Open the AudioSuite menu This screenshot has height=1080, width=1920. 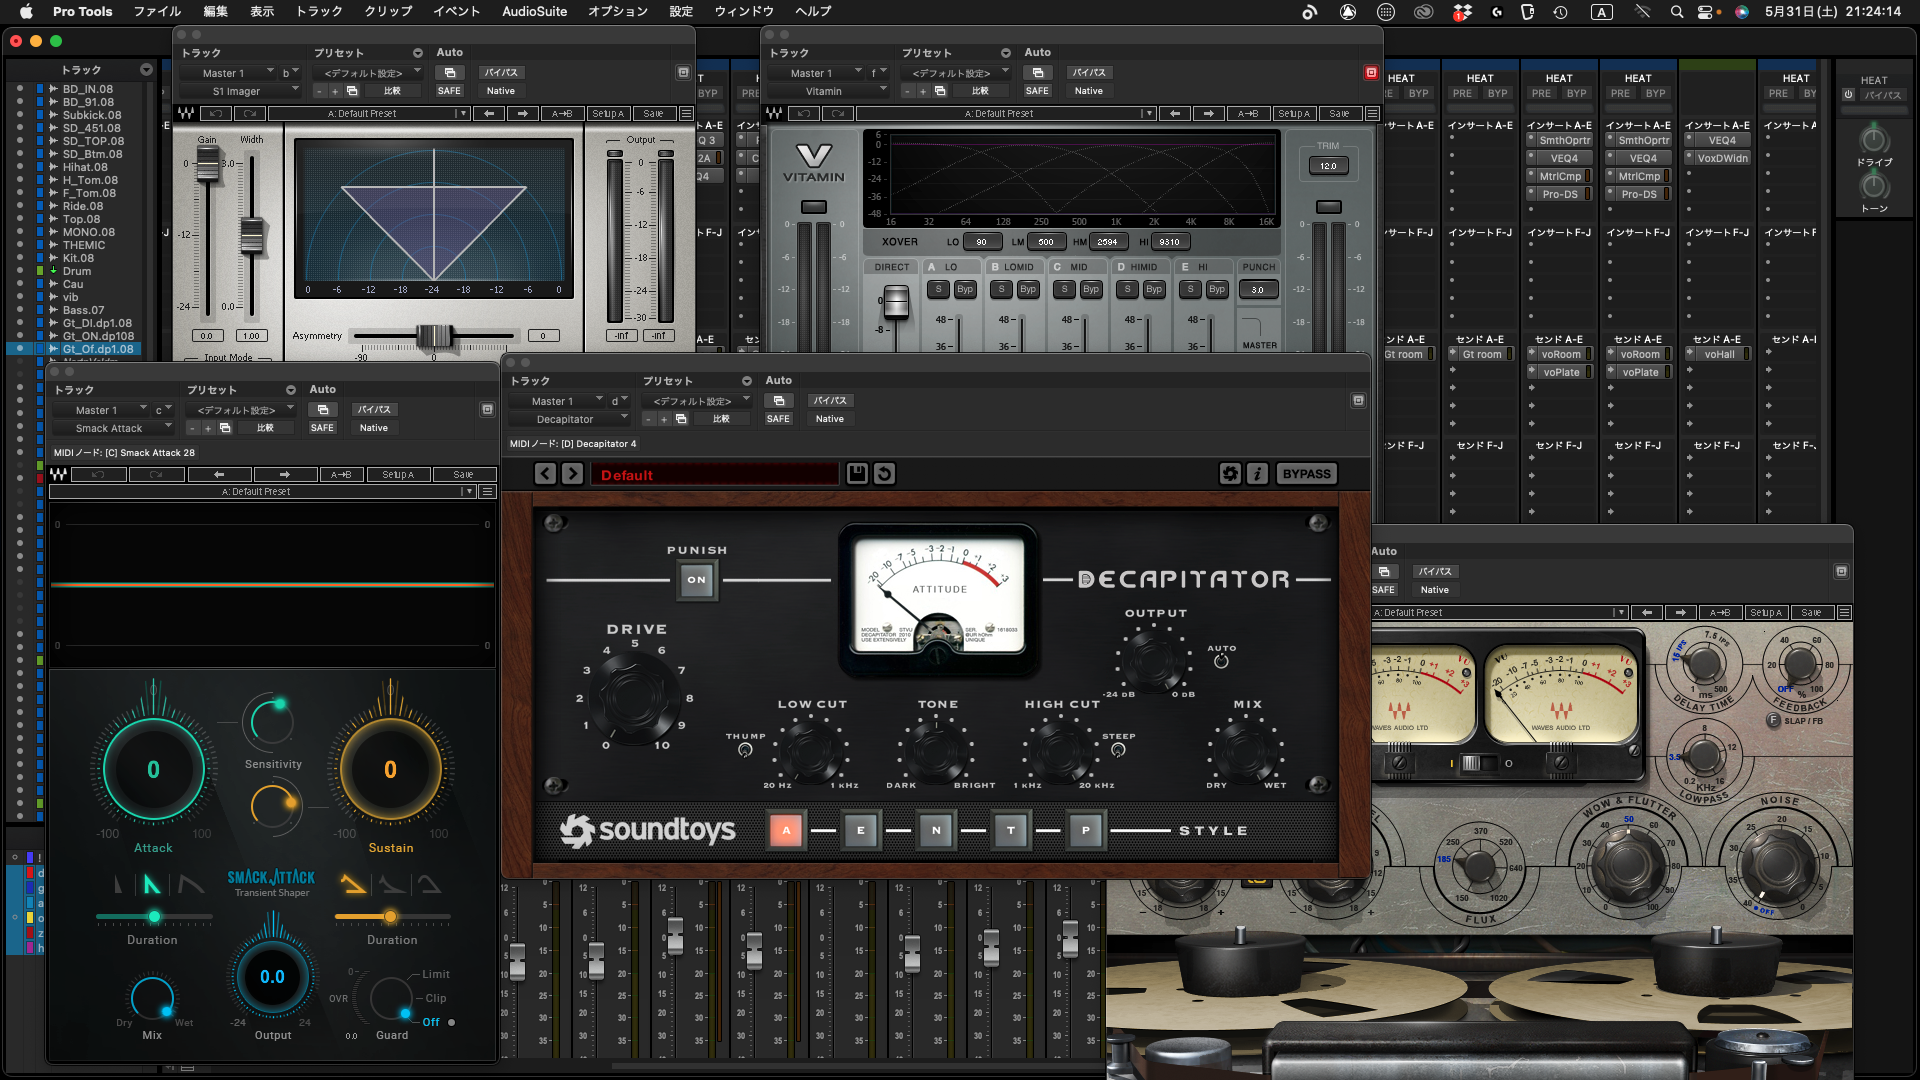point(534,12)
